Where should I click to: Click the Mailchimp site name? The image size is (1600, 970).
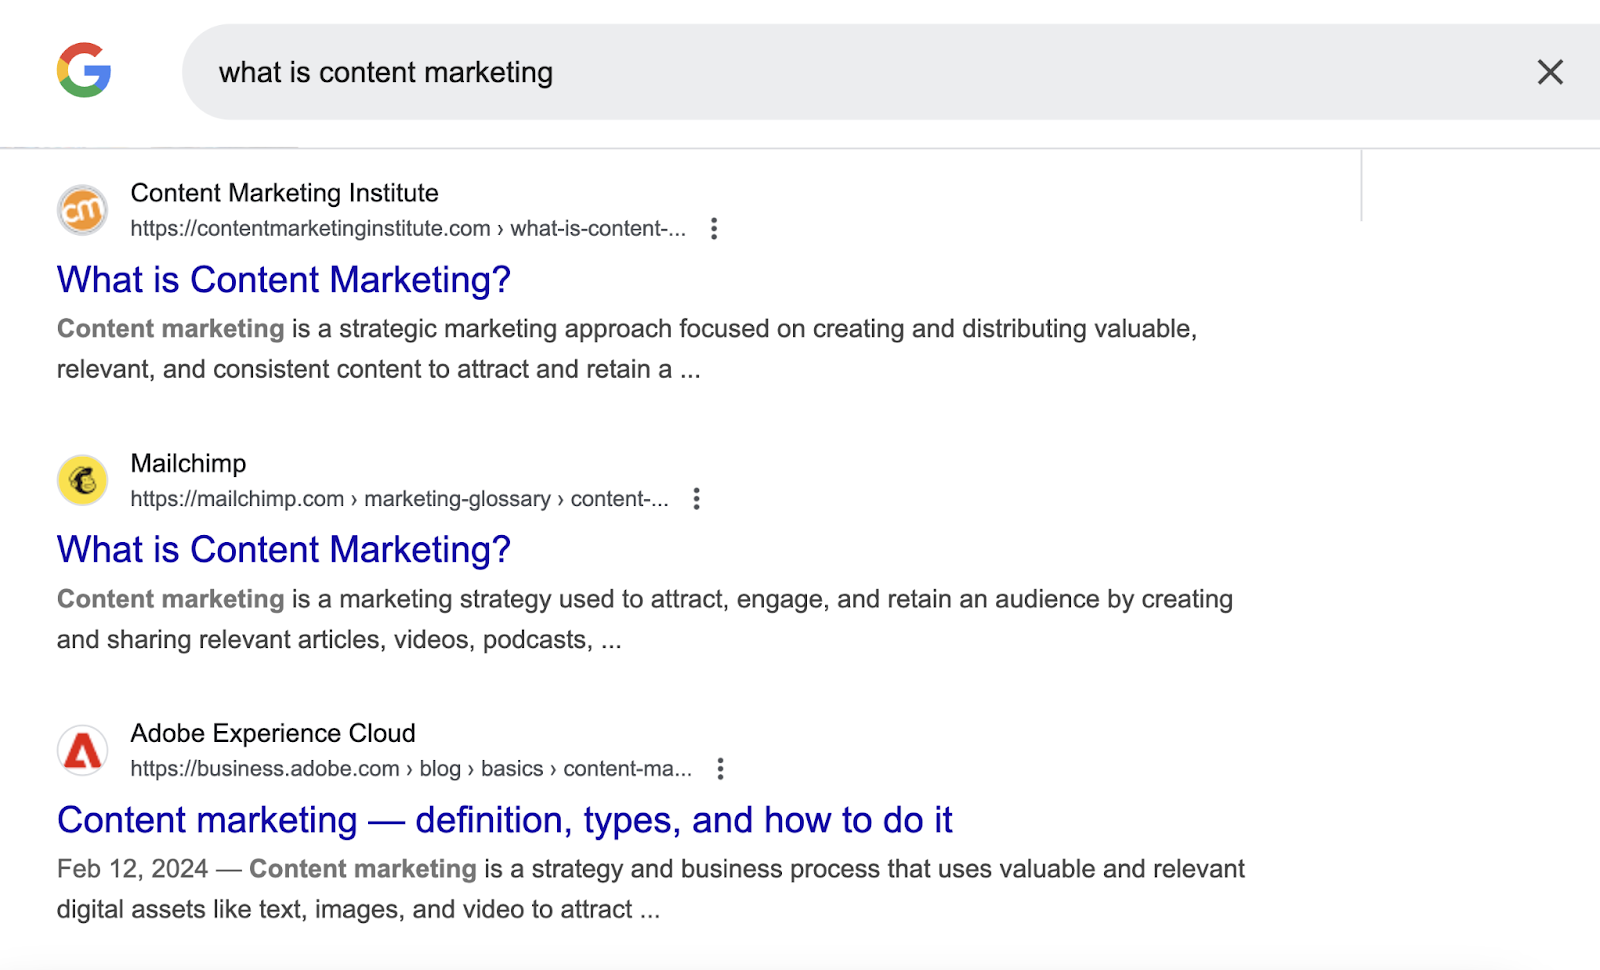click(188, 463)
